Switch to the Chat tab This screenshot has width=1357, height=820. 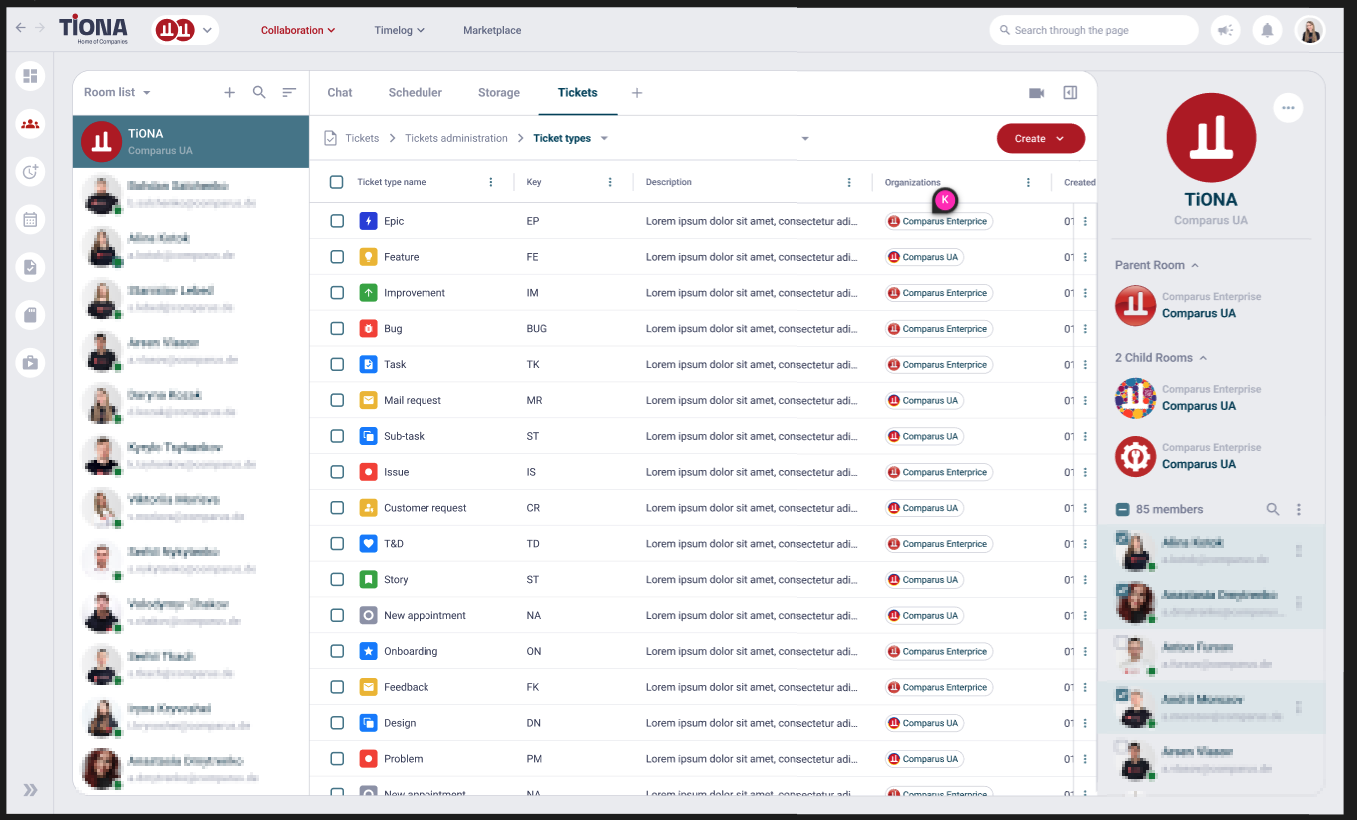[x=340, y=92]
